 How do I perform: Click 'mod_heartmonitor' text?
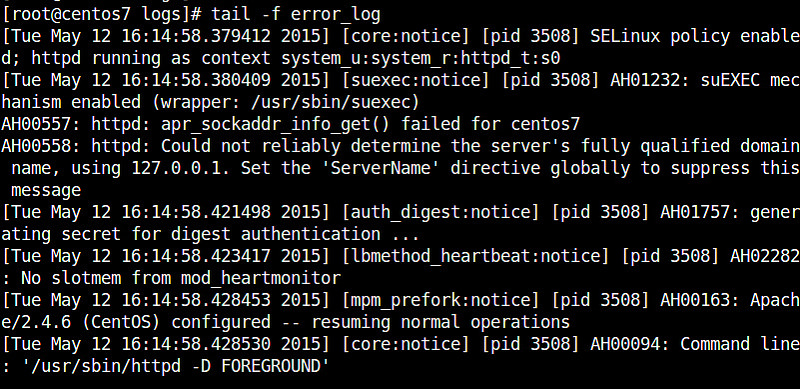tap(260, 278)
